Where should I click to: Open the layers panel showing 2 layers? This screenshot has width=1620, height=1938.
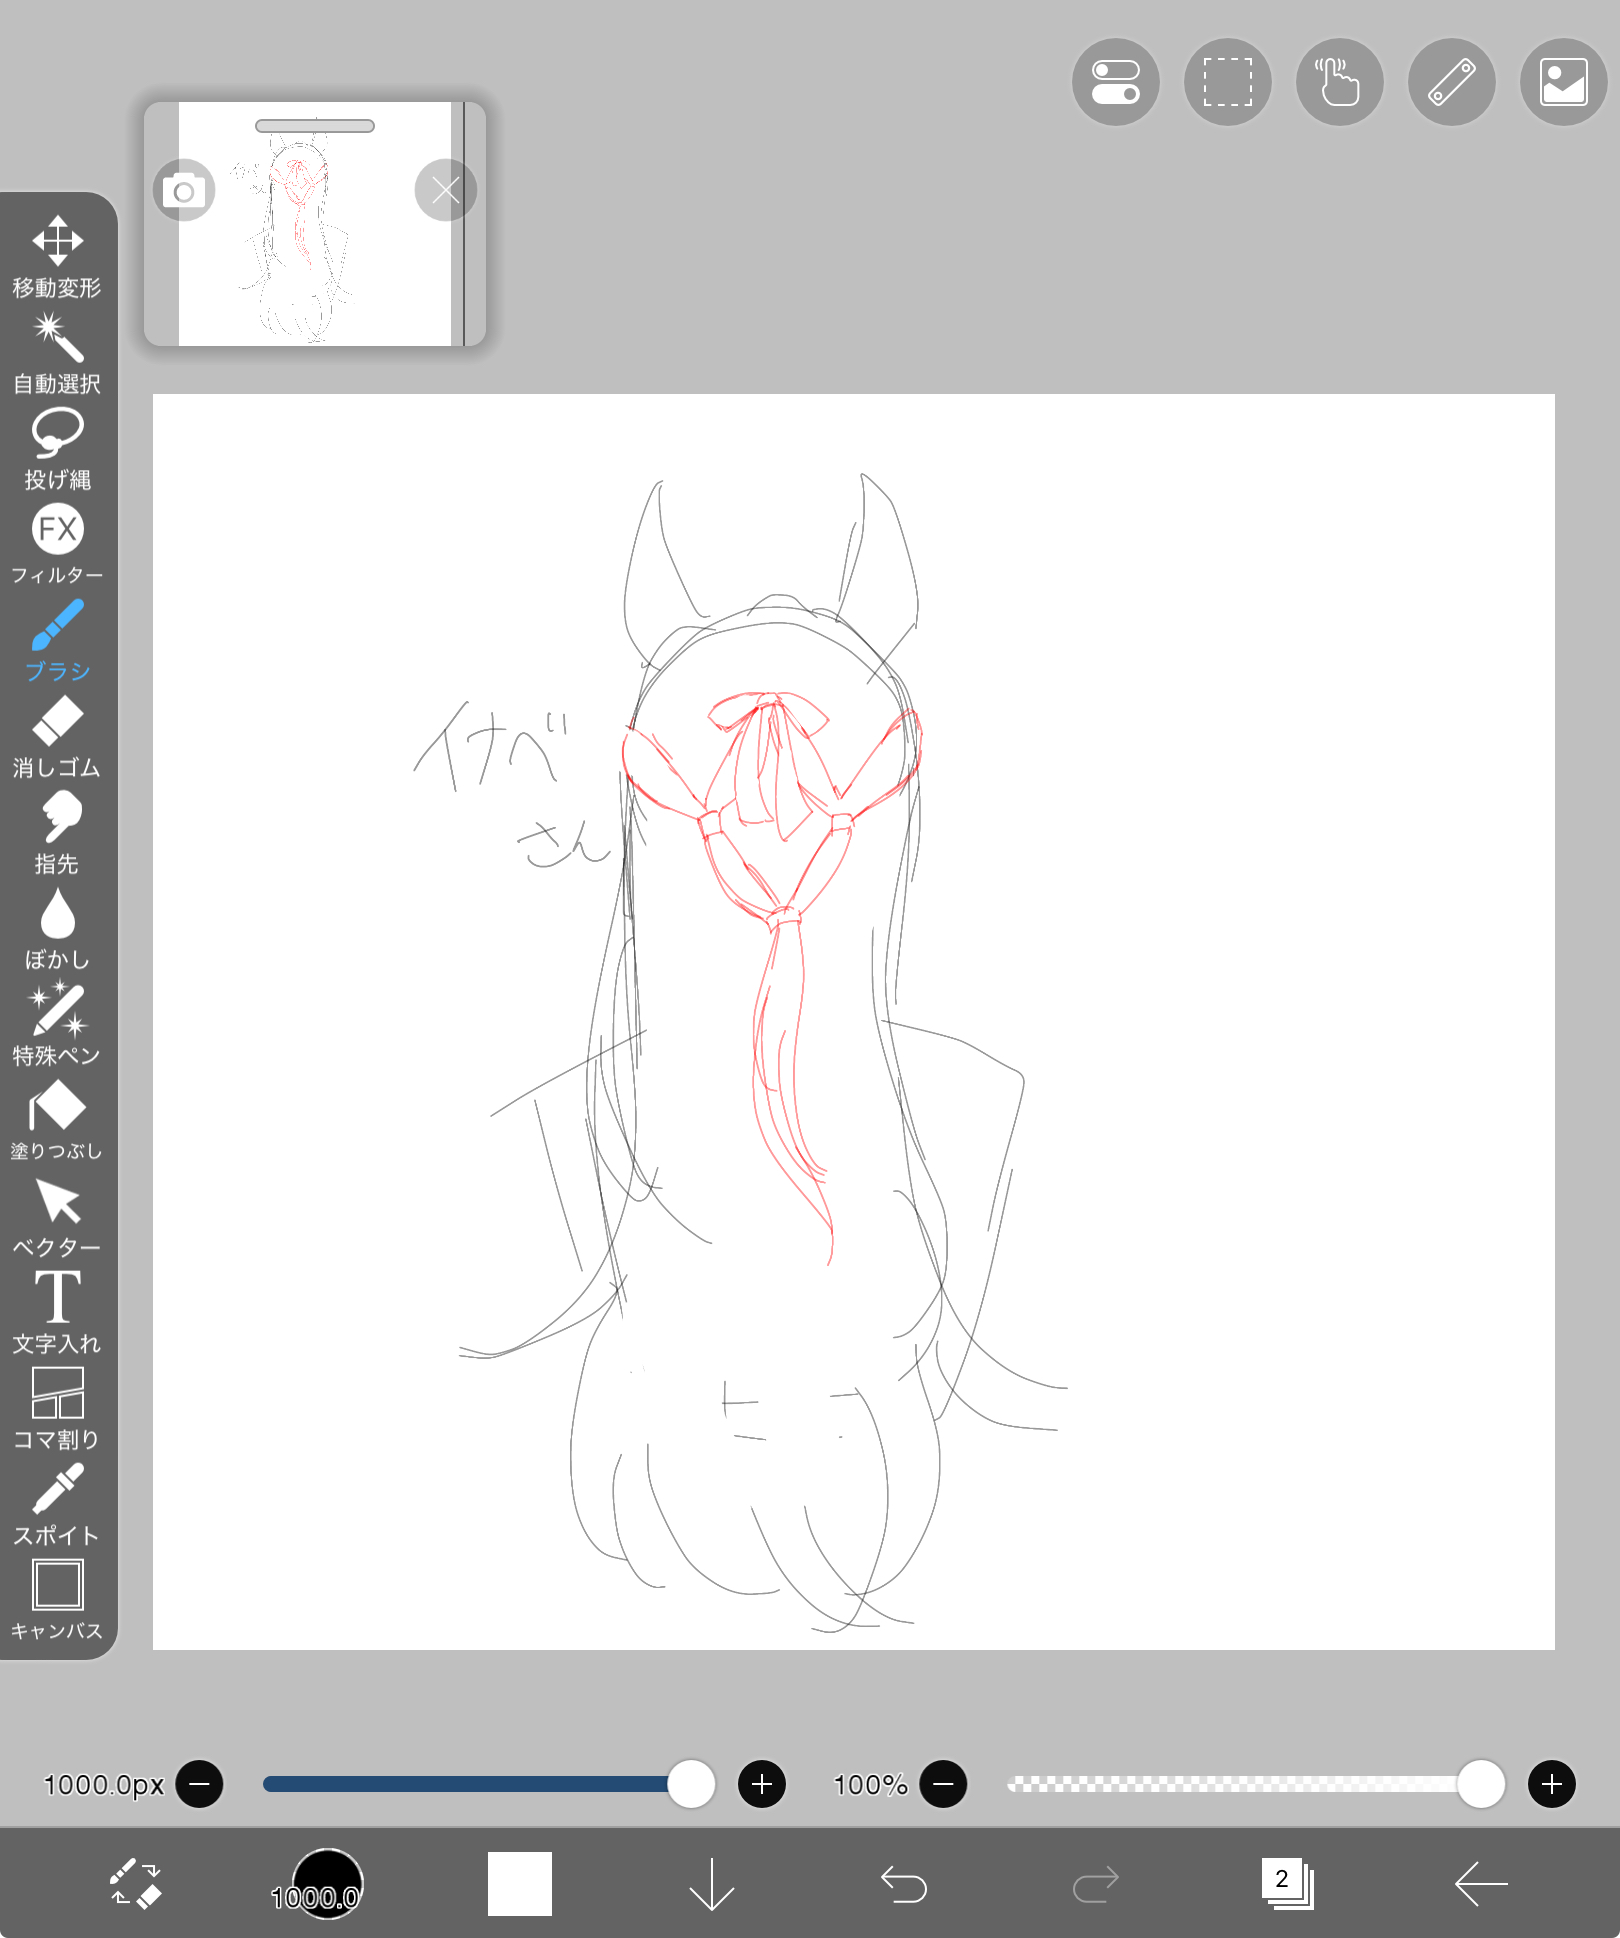click(1287, 1884)
